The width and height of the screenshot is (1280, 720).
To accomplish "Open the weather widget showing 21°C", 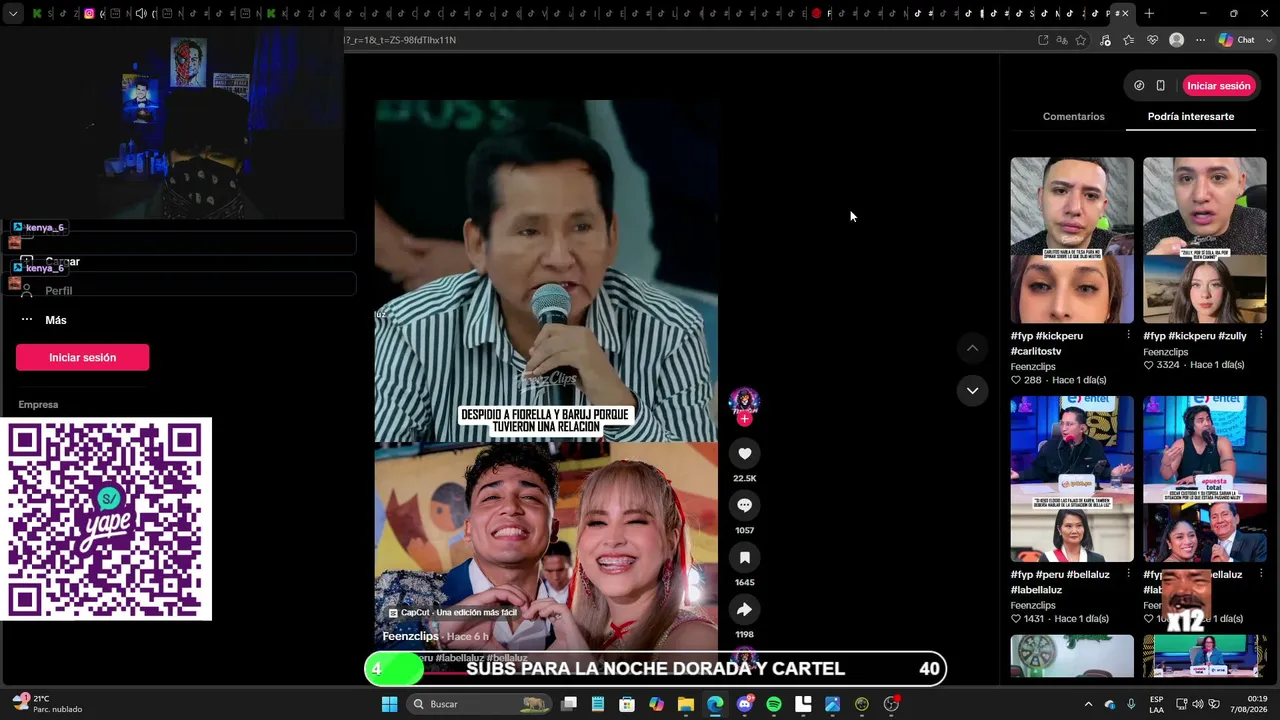I will pos(46,704).
